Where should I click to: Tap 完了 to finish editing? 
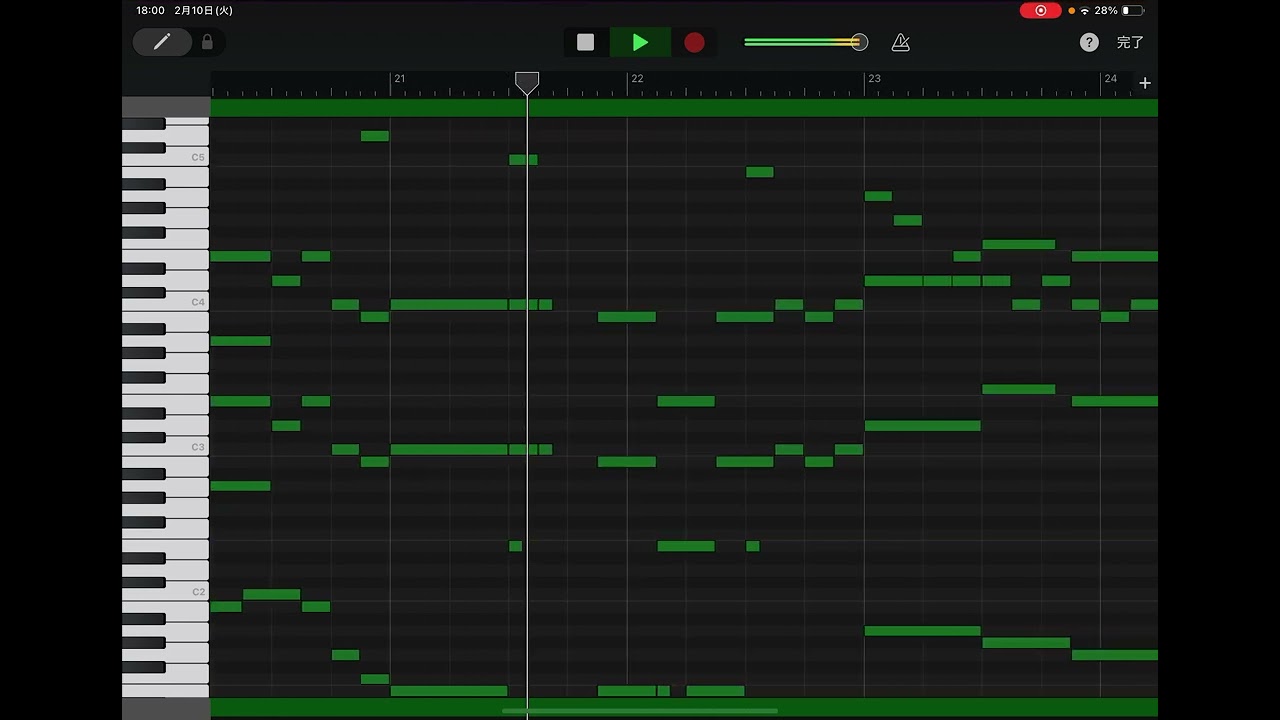[x=1130, y=42]
